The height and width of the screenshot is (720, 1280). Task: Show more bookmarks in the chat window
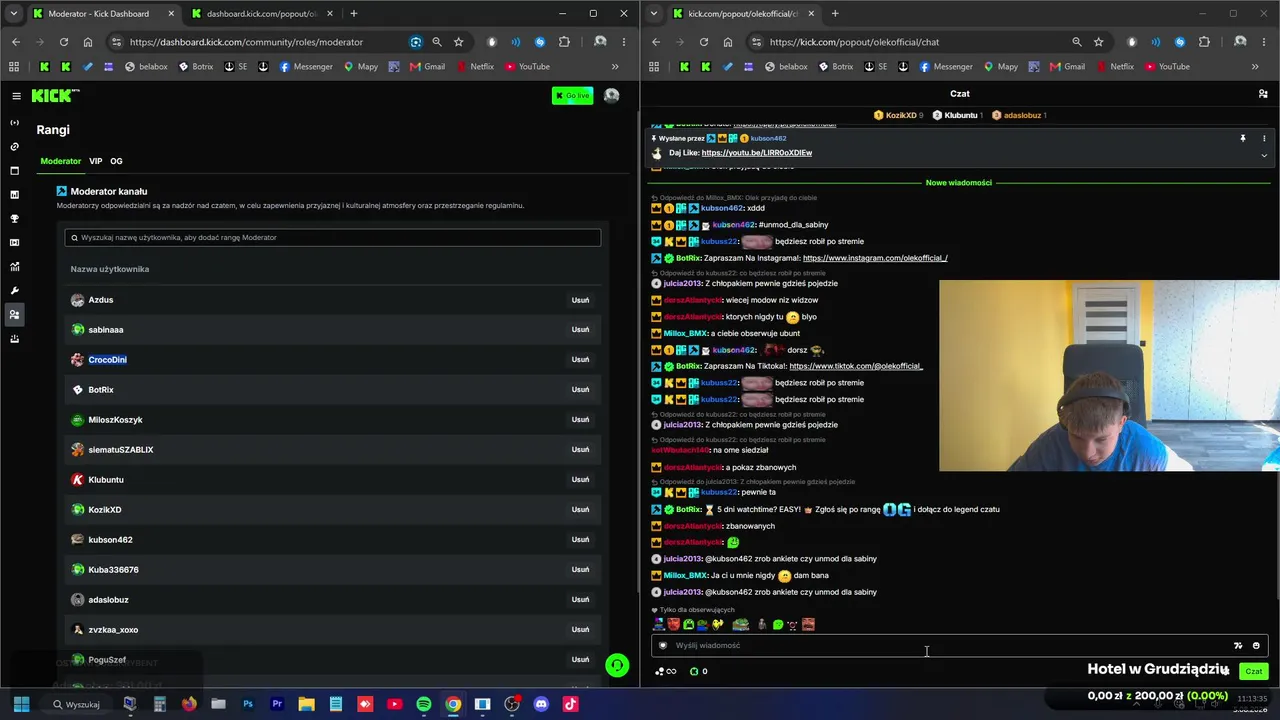coord(1255,67)
